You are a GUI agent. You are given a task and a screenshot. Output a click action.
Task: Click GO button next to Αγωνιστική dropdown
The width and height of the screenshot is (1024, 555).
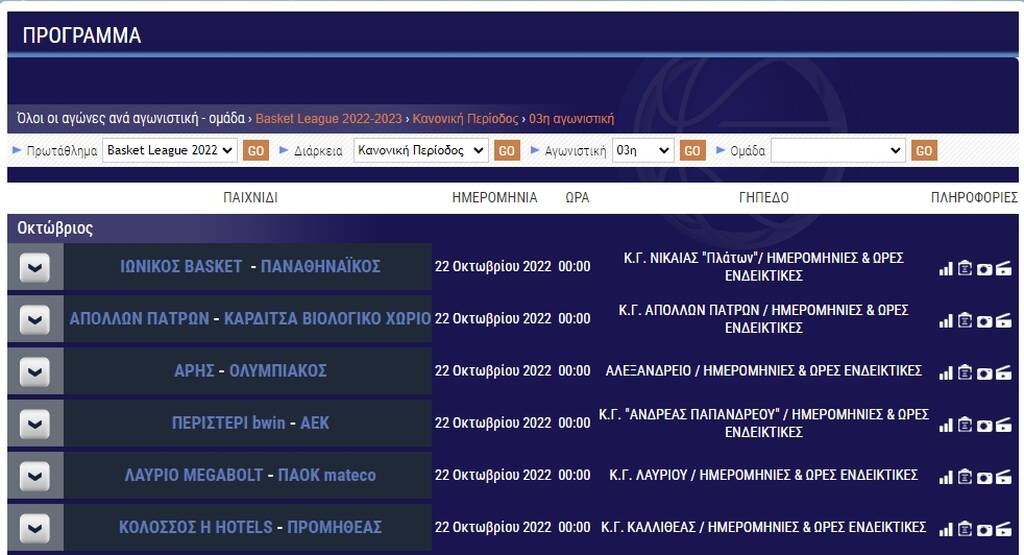coord(692,151)
